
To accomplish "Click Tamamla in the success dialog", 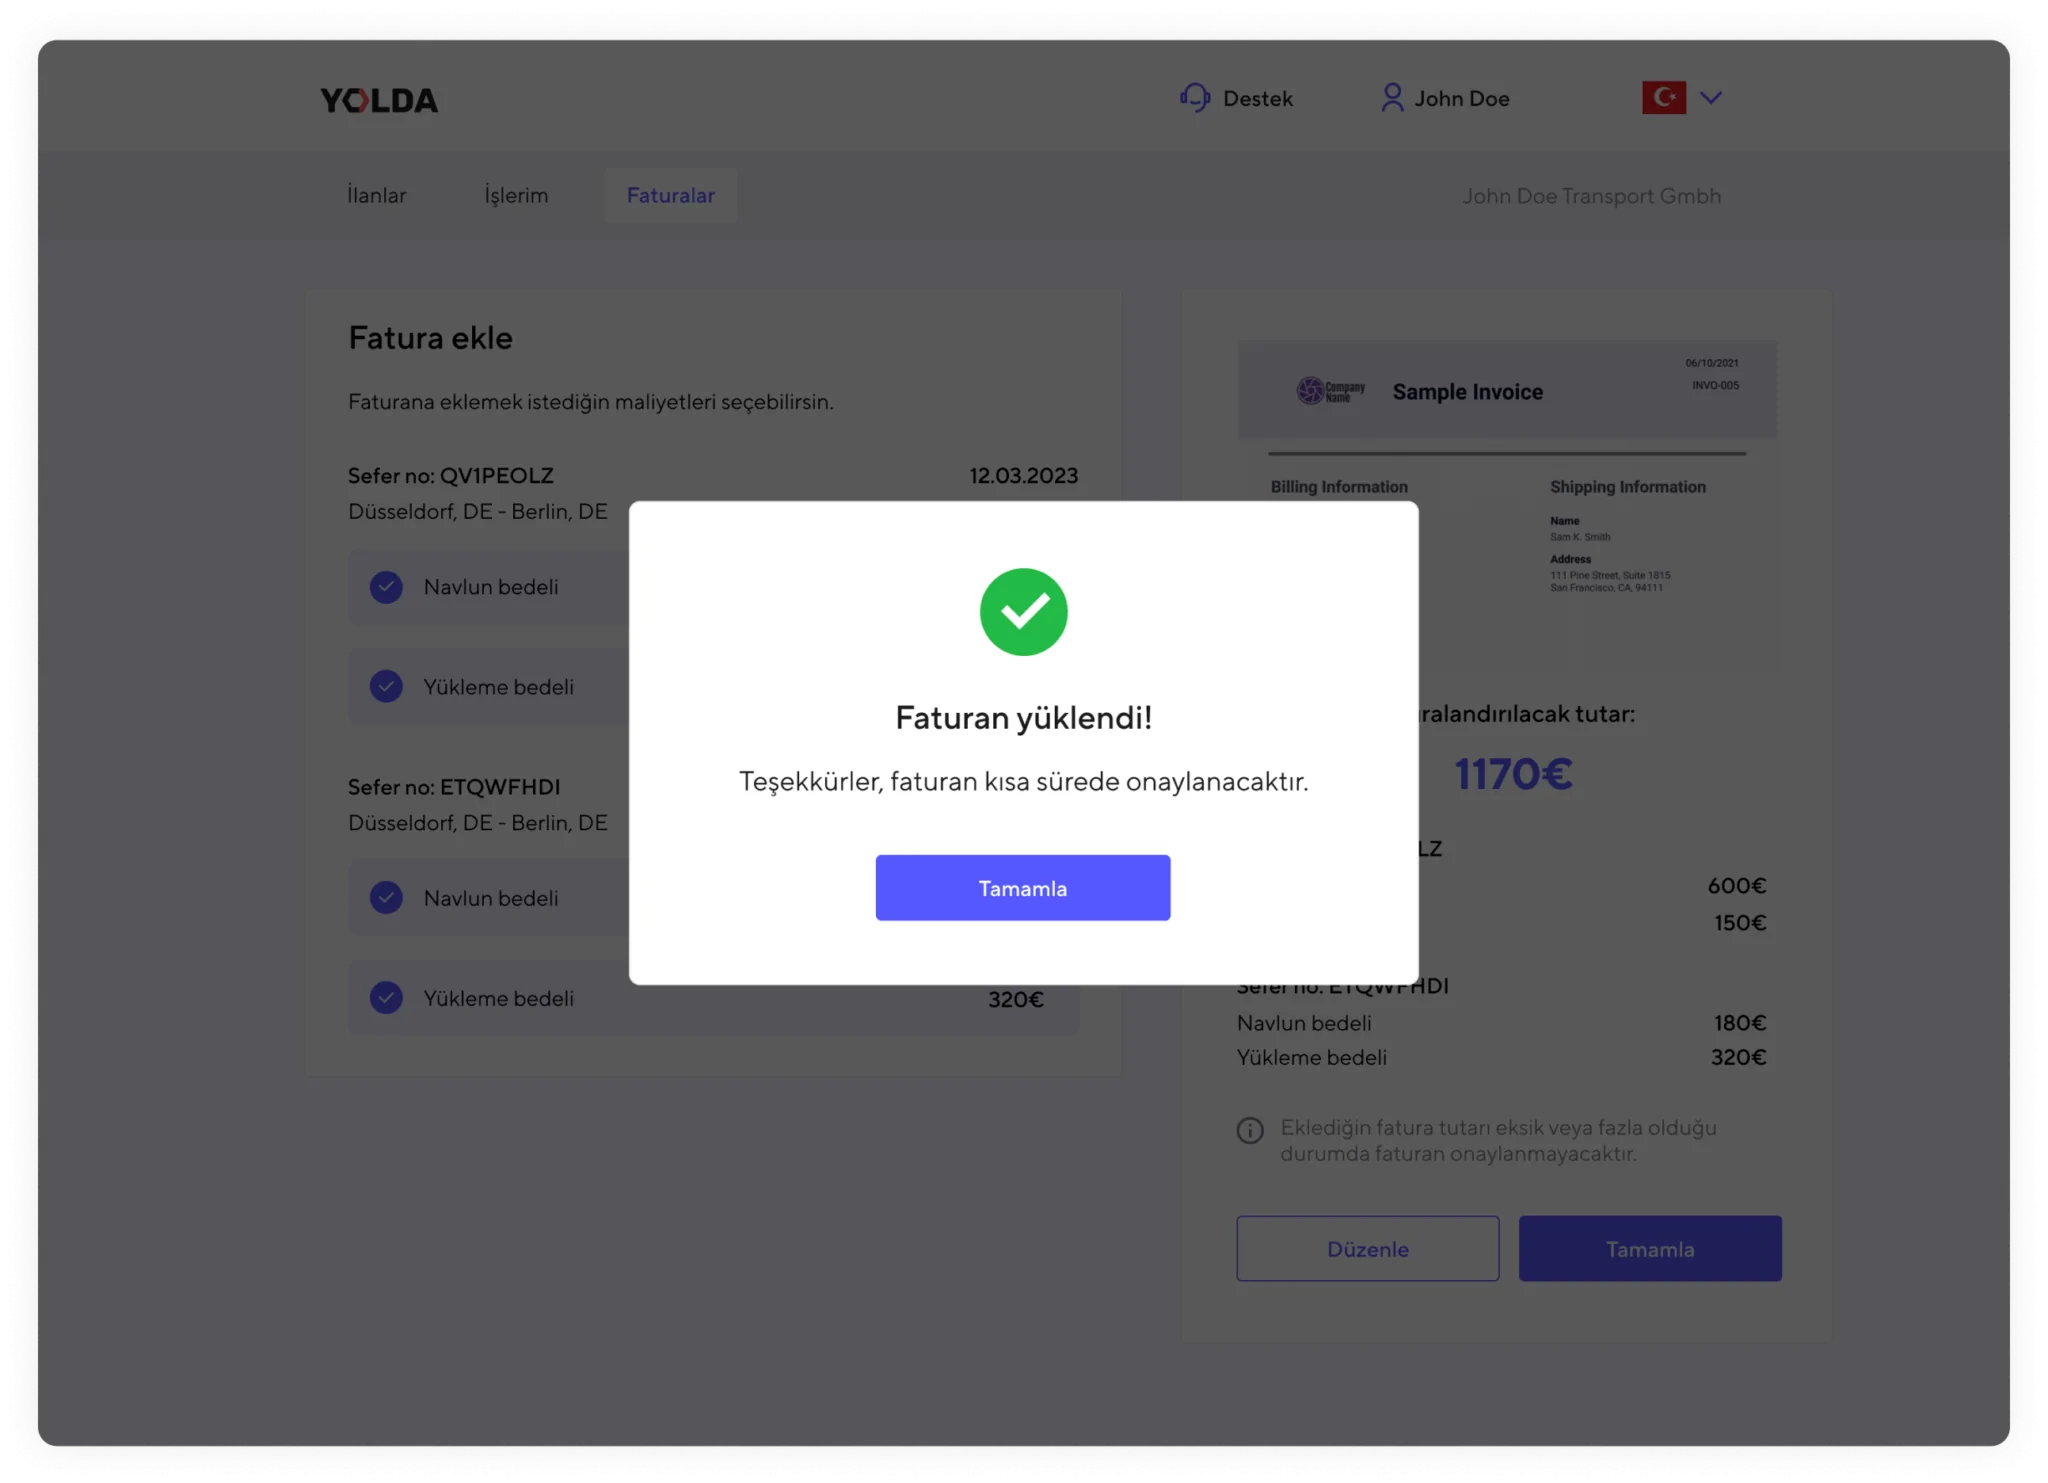I will coord(1022,888).
